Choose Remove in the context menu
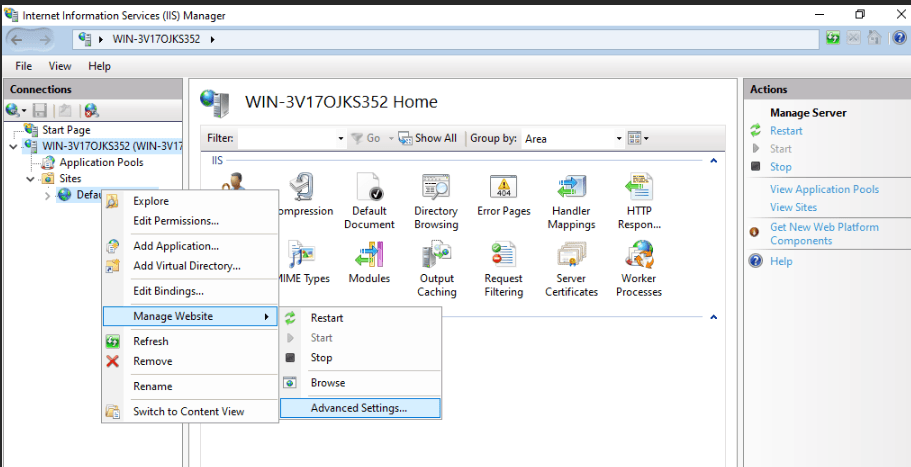 (190, 361)
